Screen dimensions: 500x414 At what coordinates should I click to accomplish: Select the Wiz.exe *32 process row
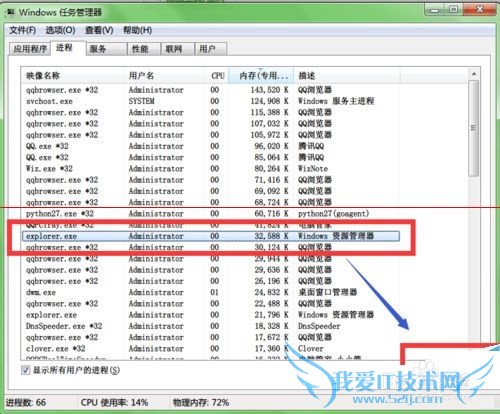coord(211,169)
